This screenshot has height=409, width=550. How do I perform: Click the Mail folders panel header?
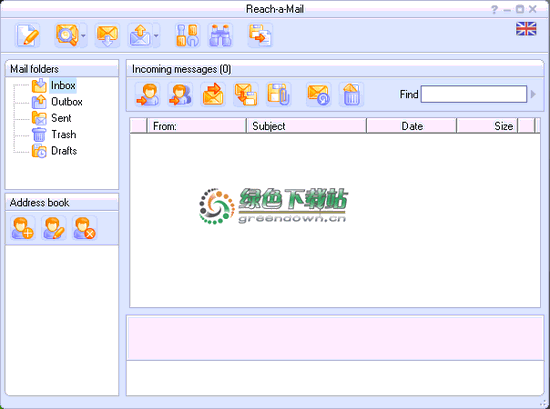click(62, 69)
